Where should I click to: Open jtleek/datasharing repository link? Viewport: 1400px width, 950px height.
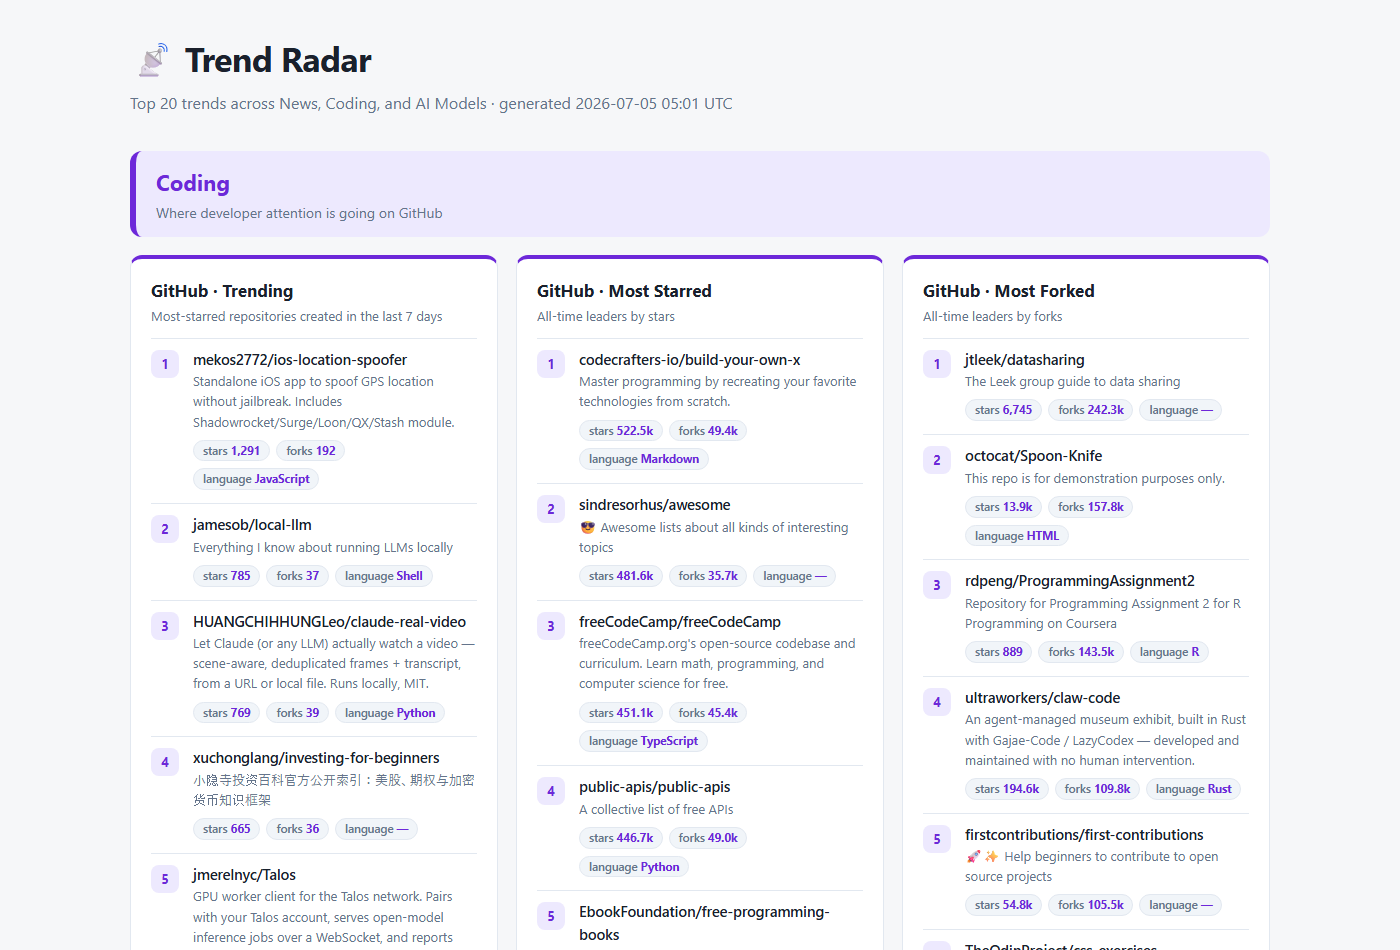1024,360
